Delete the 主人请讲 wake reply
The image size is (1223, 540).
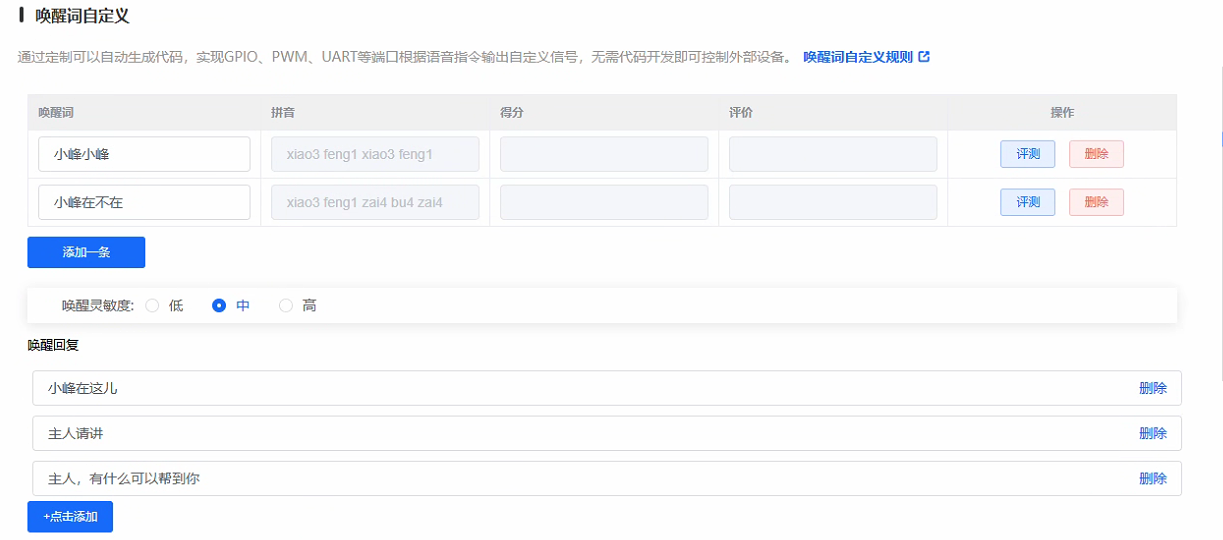click(1152, 433)
